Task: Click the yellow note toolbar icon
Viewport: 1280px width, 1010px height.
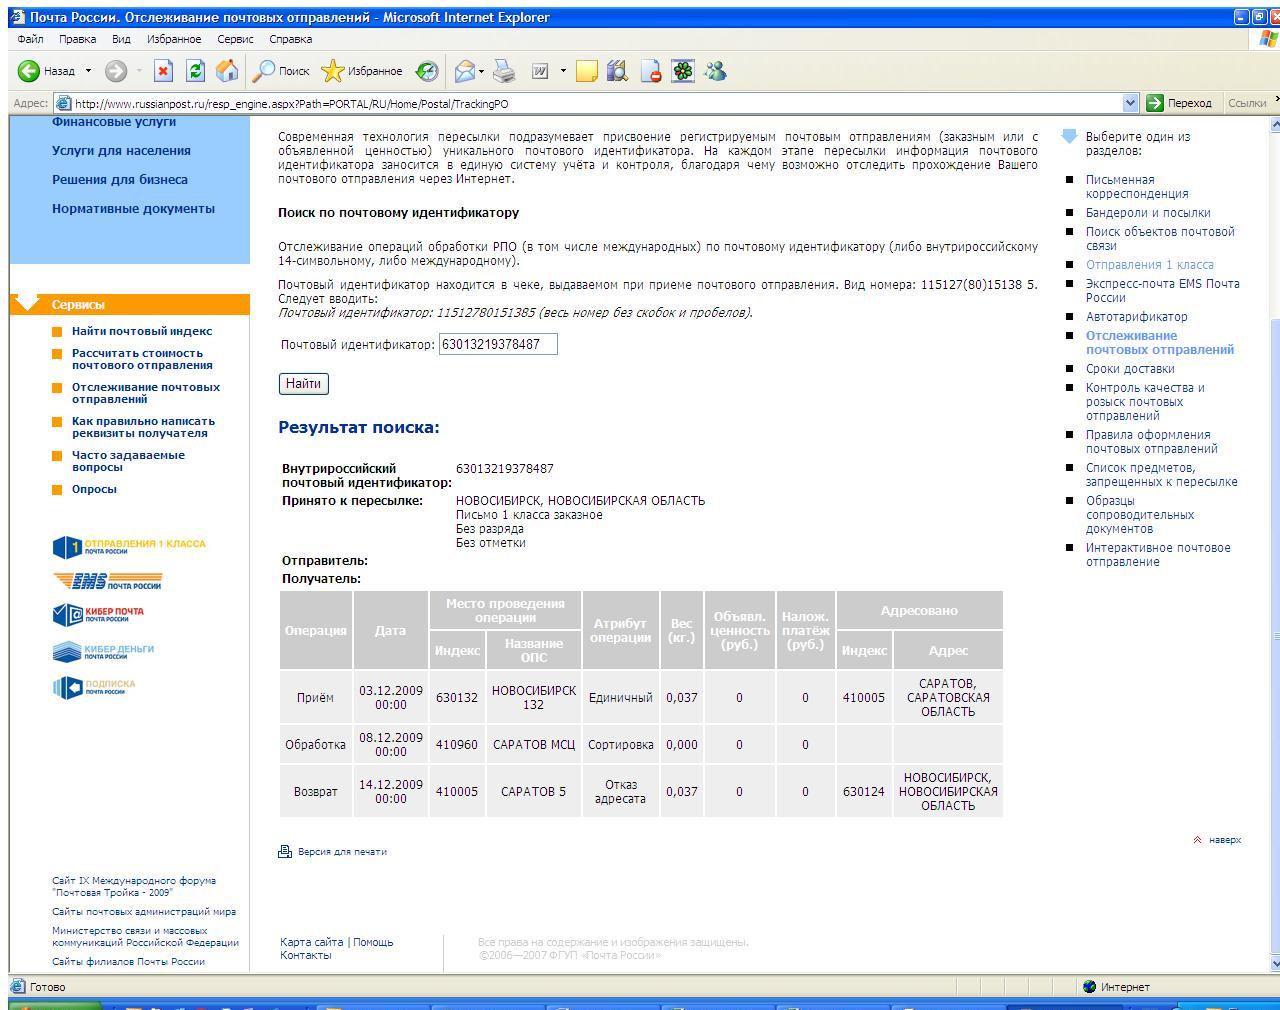Action: click(587, 71)
